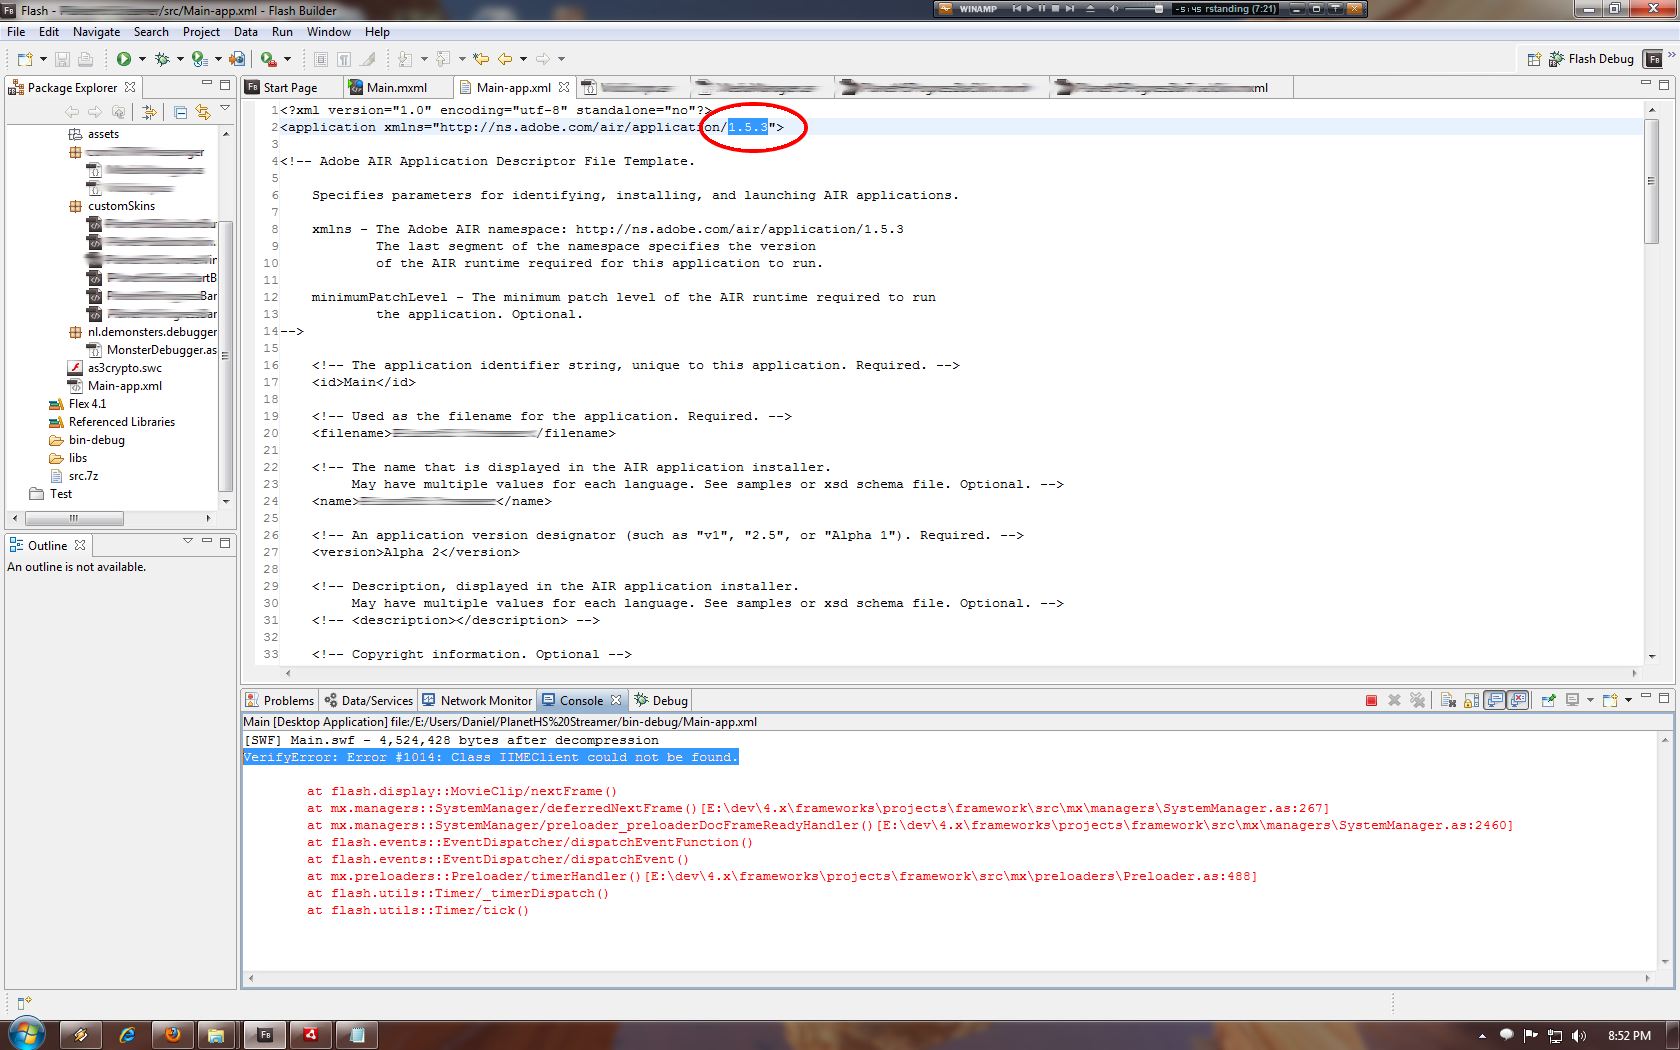Open the Run button dropdown arrow

point(142,59)
